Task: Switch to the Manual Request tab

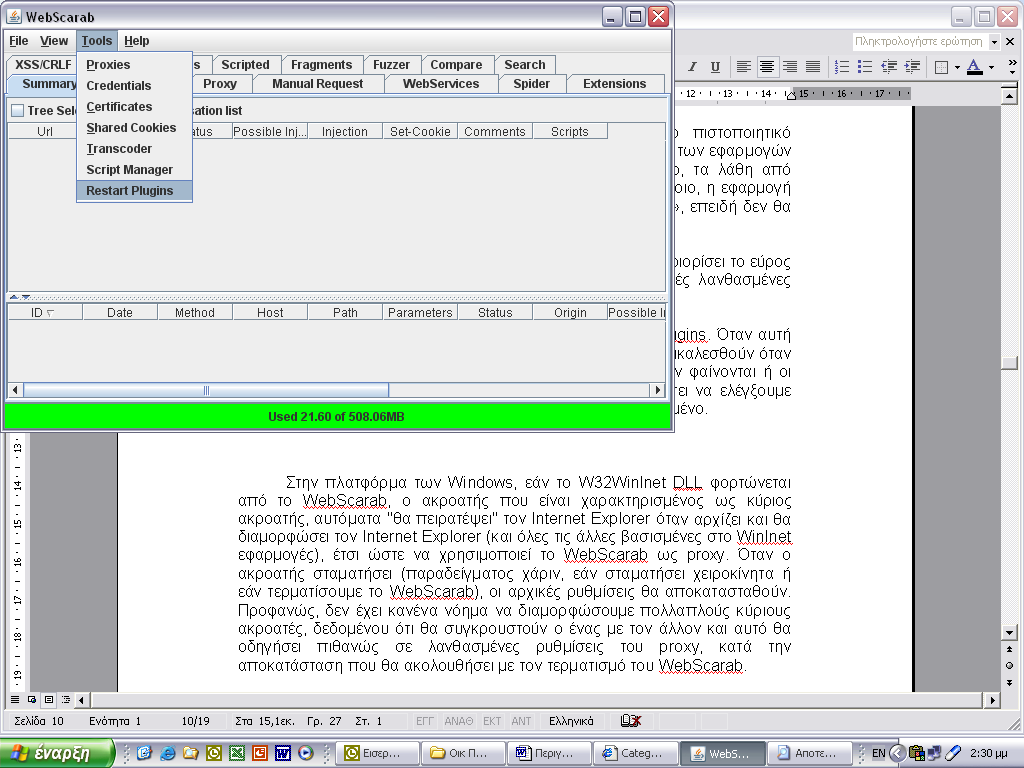Action: (317, 84)
